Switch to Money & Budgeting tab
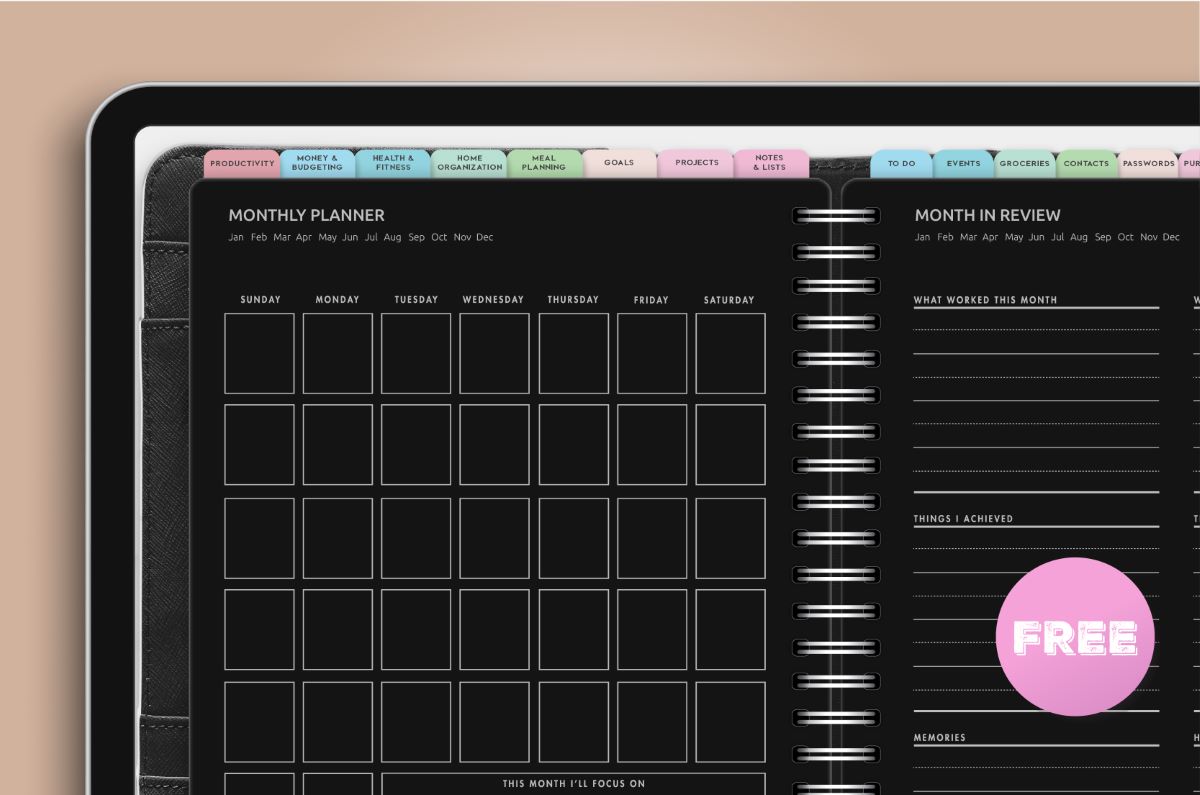The width and height of the screenshot is (1200, 795). [317, 163]
